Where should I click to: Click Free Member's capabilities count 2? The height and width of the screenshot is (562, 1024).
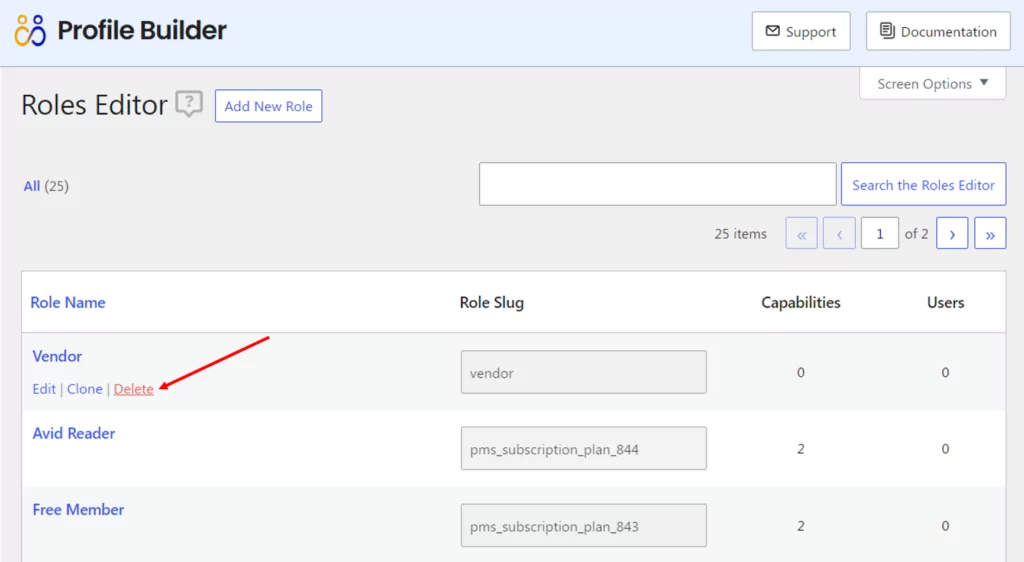pyautogui.click(x=801, y=526)
